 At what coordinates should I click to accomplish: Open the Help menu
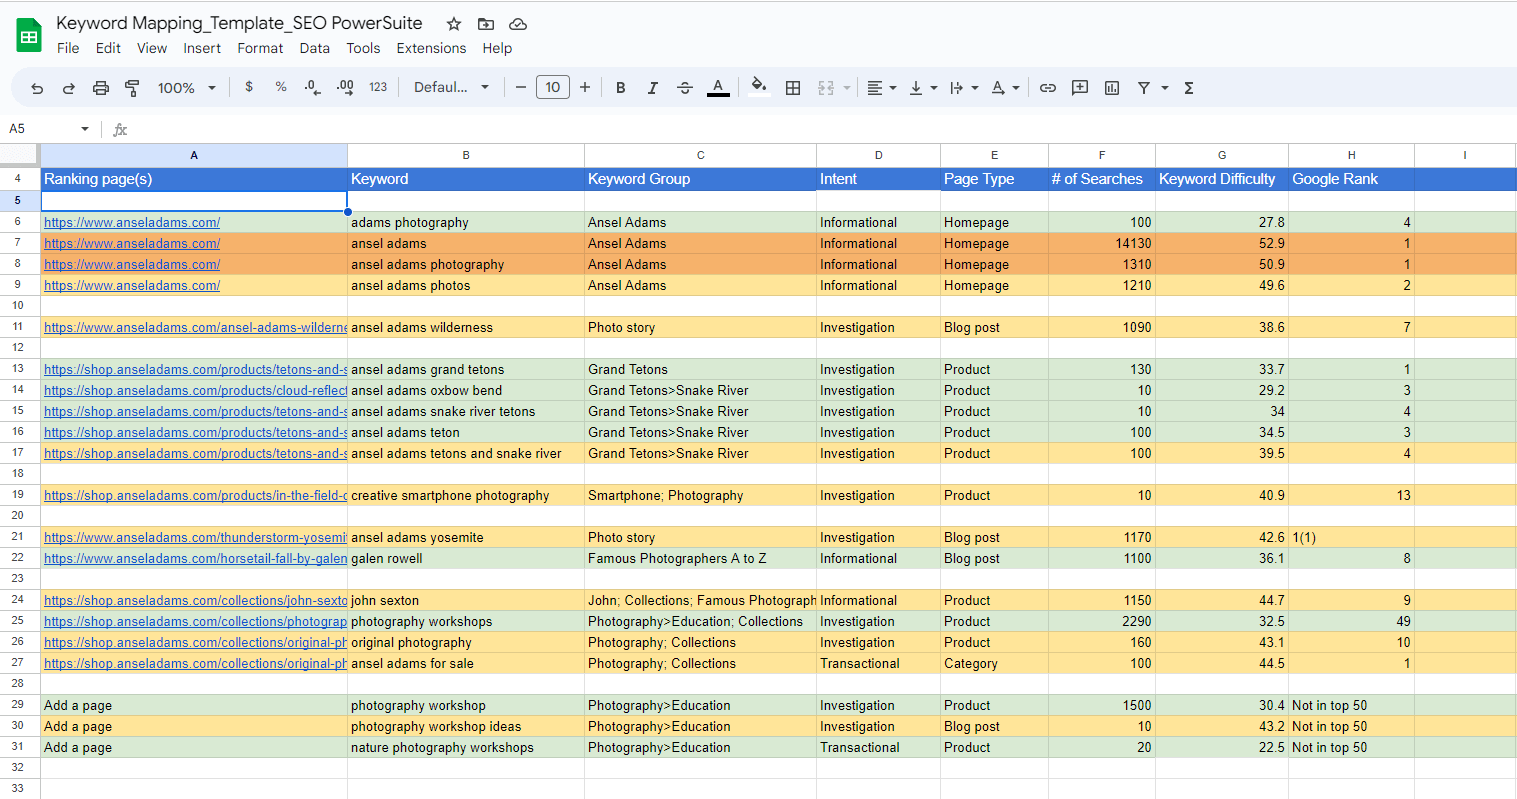click(497, 48)
